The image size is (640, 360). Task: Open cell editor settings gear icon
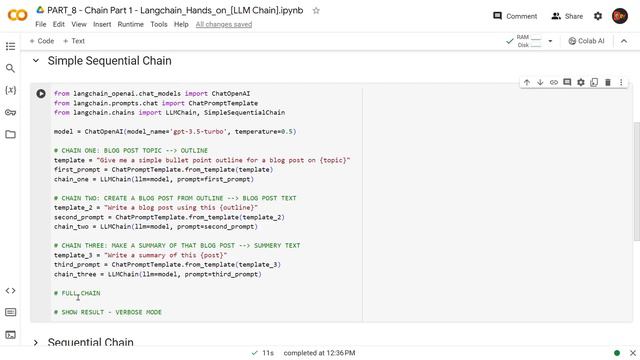(x=581, y=82)
